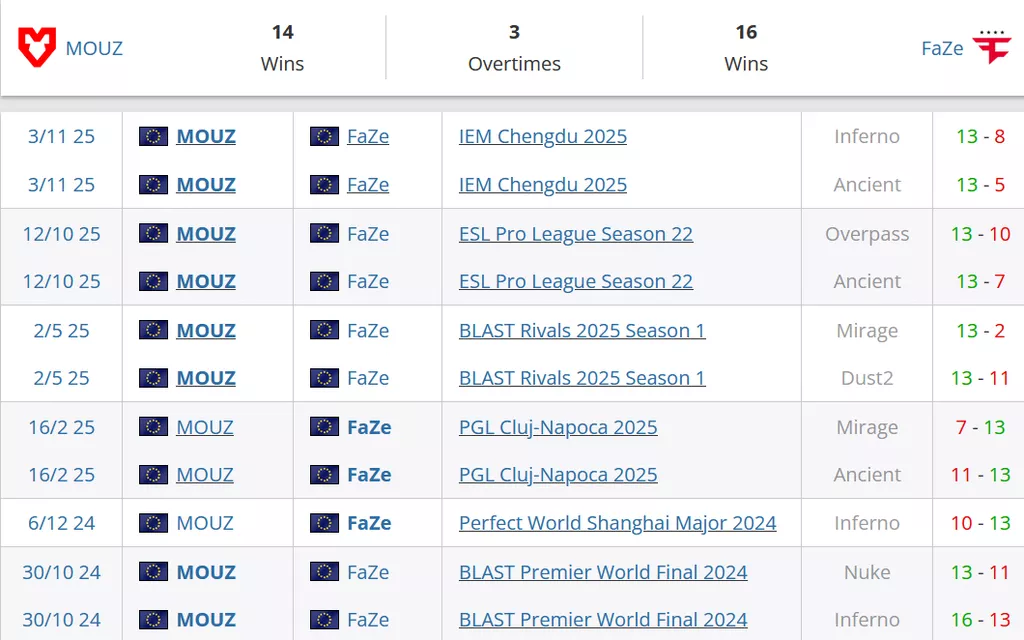Click bold FaZe link in Shanghai Major row
Screen dimensions: 1024x640
369,523
